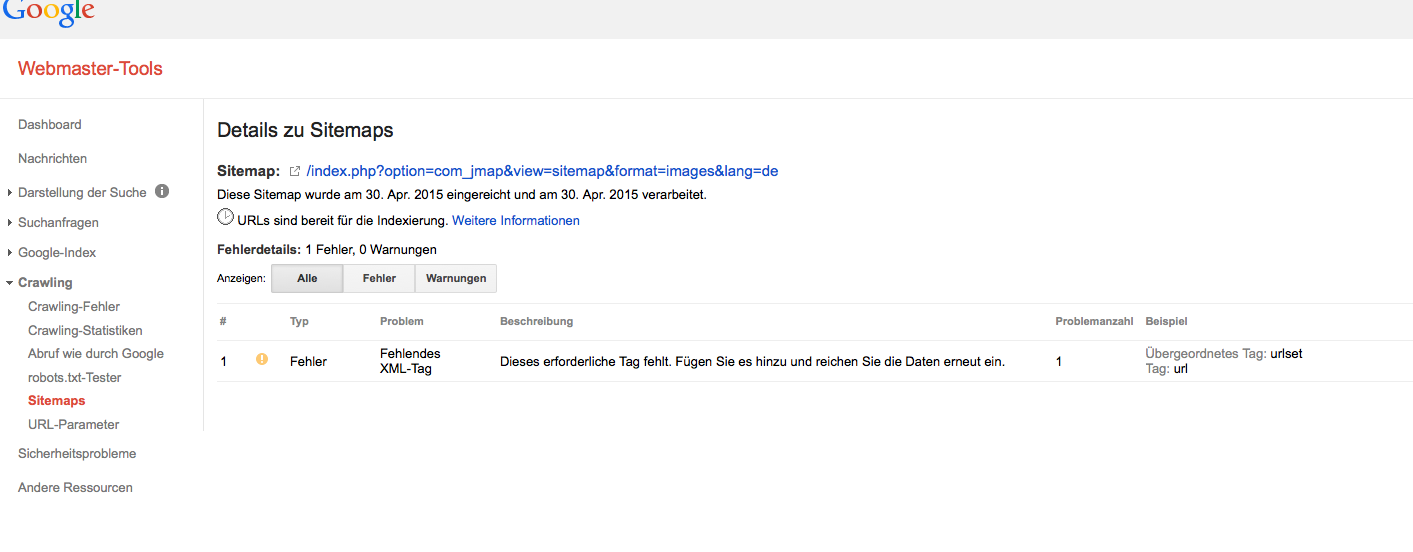The image size is (1413, 552).
Task: Open the external link icon beside sitemap URL
Action: 295,172
